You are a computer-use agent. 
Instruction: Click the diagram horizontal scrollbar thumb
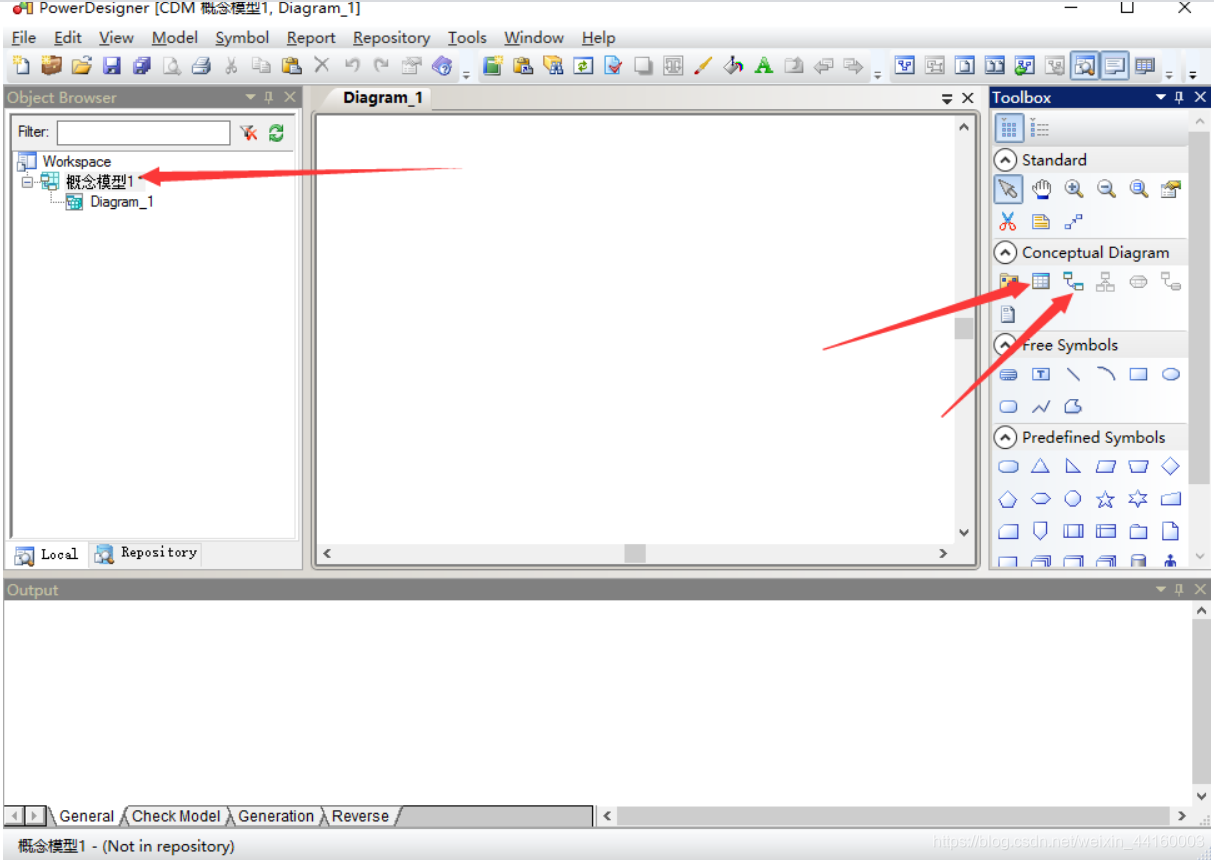pos(635,553)
